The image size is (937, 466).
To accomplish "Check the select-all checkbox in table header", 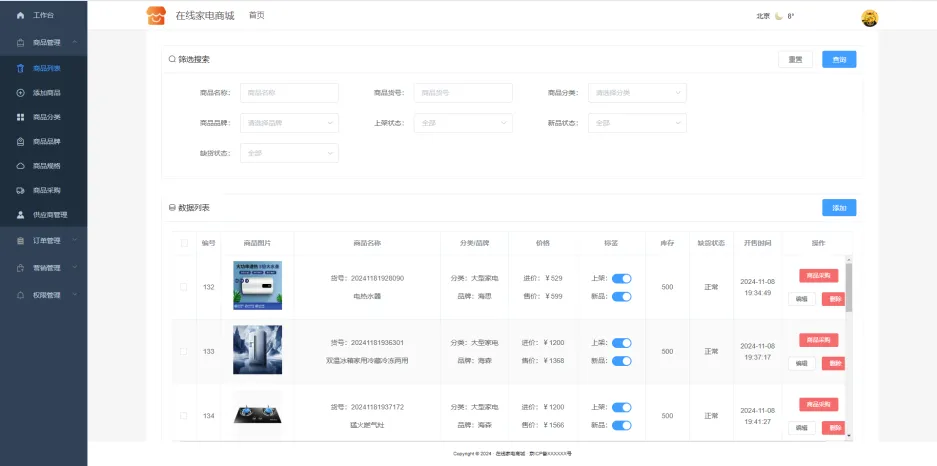I will [x=184, y=243].
